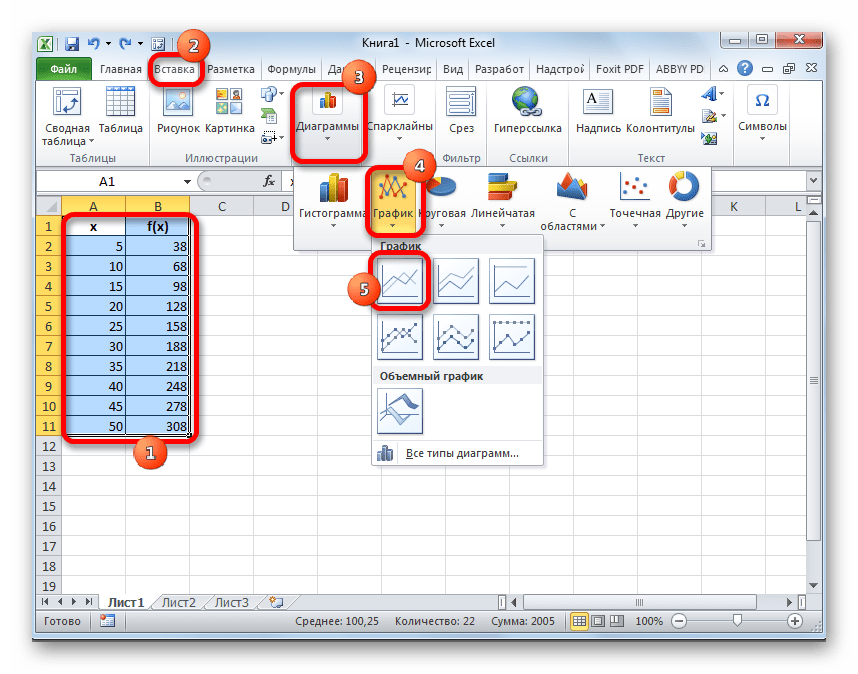Open the Сводная таблица dropdown arrow
Image resolution: width=858 pixels, height=674 pixels.
click(x=91, y=141)
